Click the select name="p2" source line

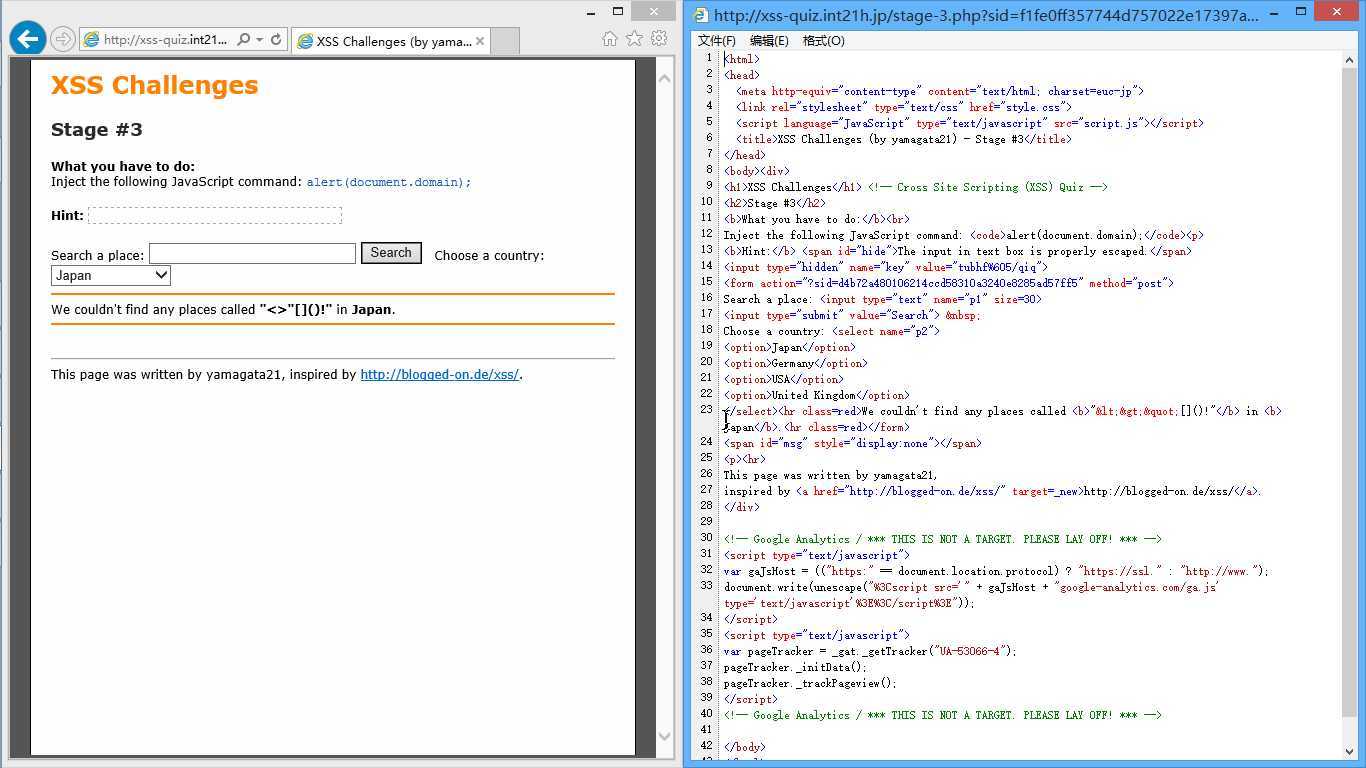832,331
